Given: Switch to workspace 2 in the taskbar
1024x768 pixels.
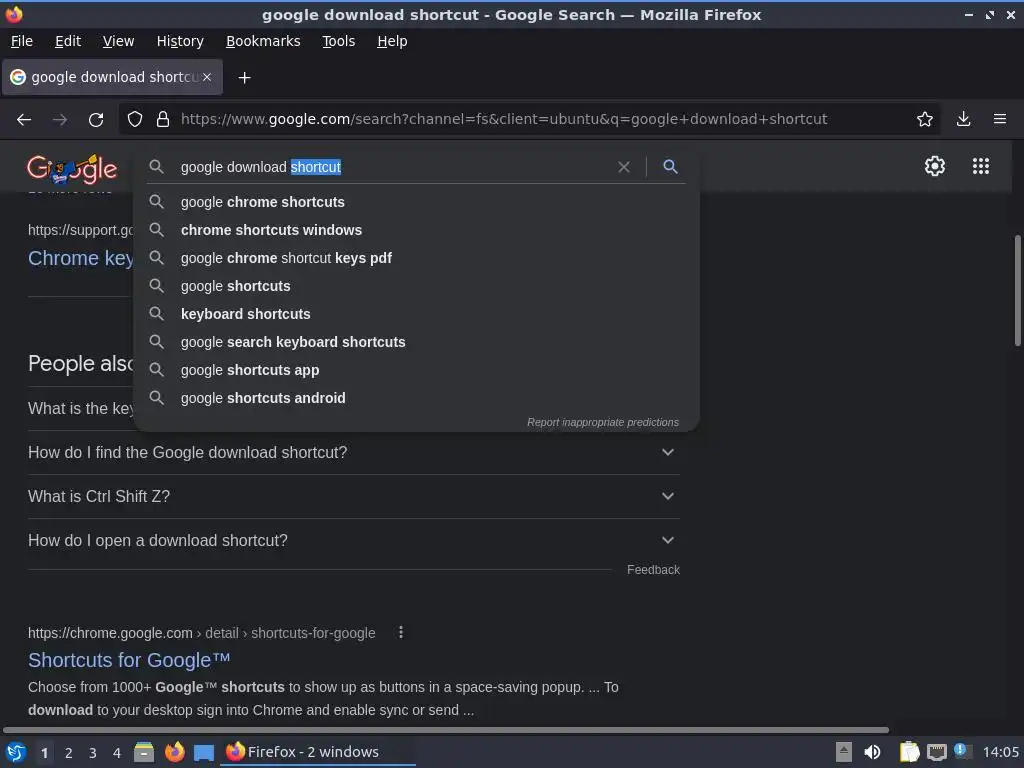Looking at the screenshot, I should point(69,753).
